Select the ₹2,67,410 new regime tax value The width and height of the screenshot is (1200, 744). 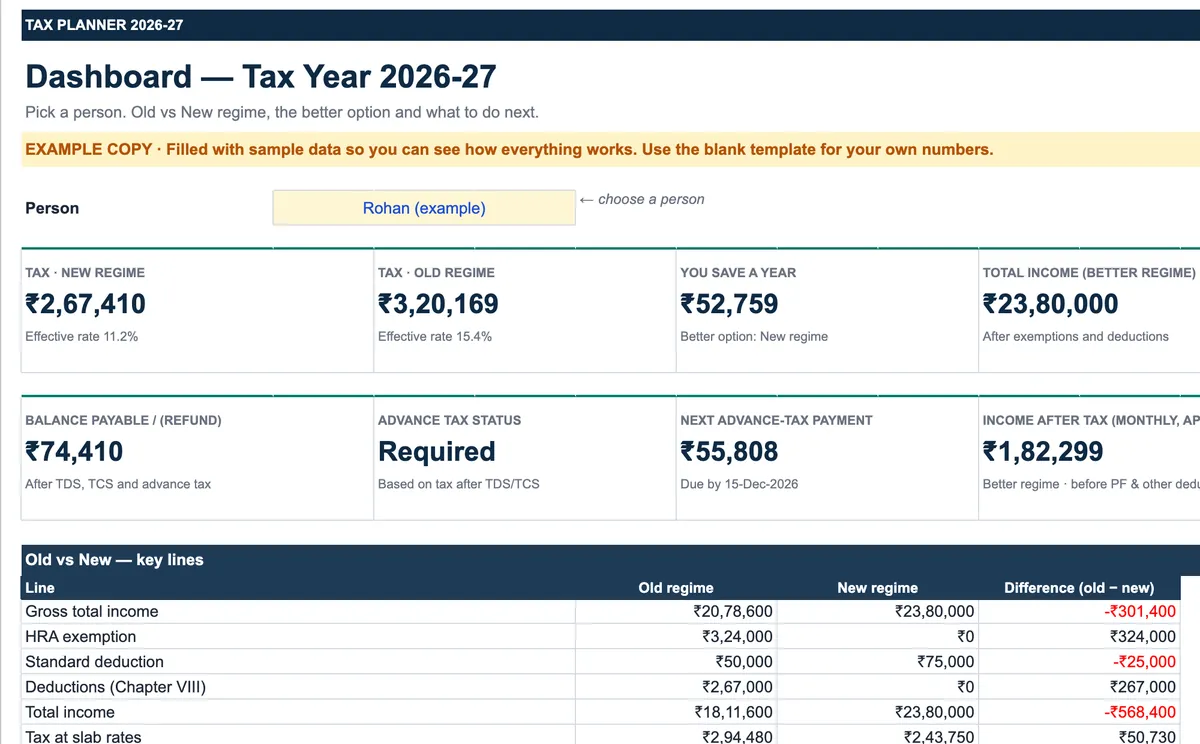tap(86, 304)
